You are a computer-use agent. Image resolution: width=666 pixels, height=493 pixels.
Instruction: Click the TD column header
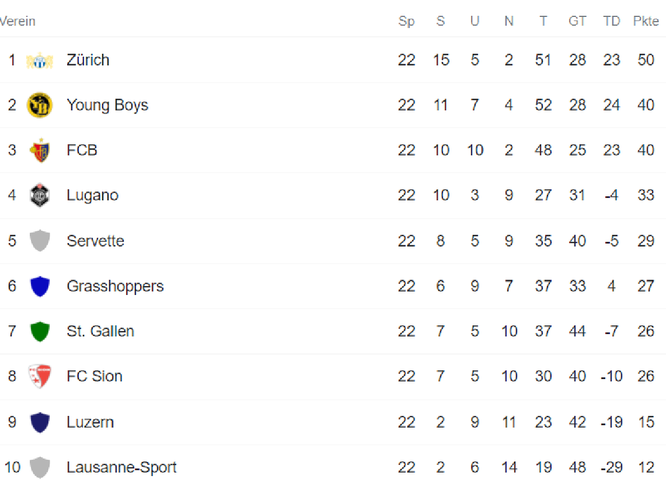pos(612,21)
